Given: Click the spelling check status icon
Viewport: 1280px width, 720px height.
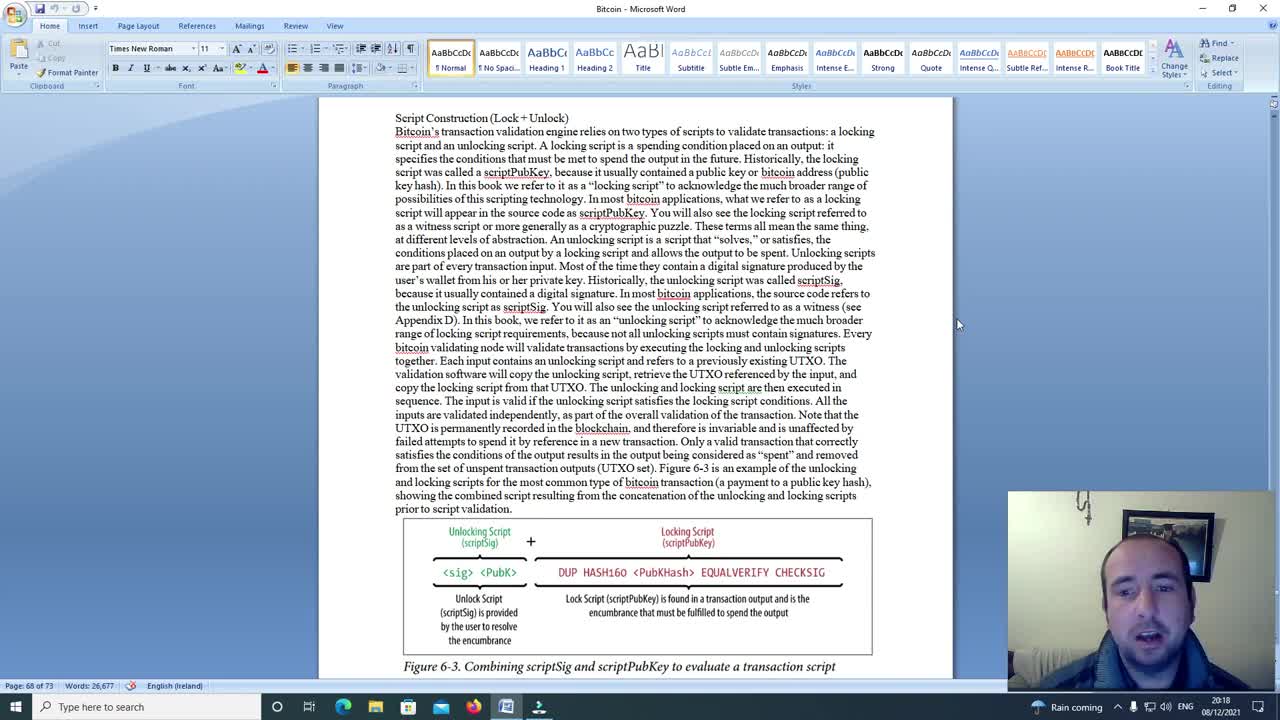Looking at the screenshot, I should pyautogui.click(x=130, y=686).
